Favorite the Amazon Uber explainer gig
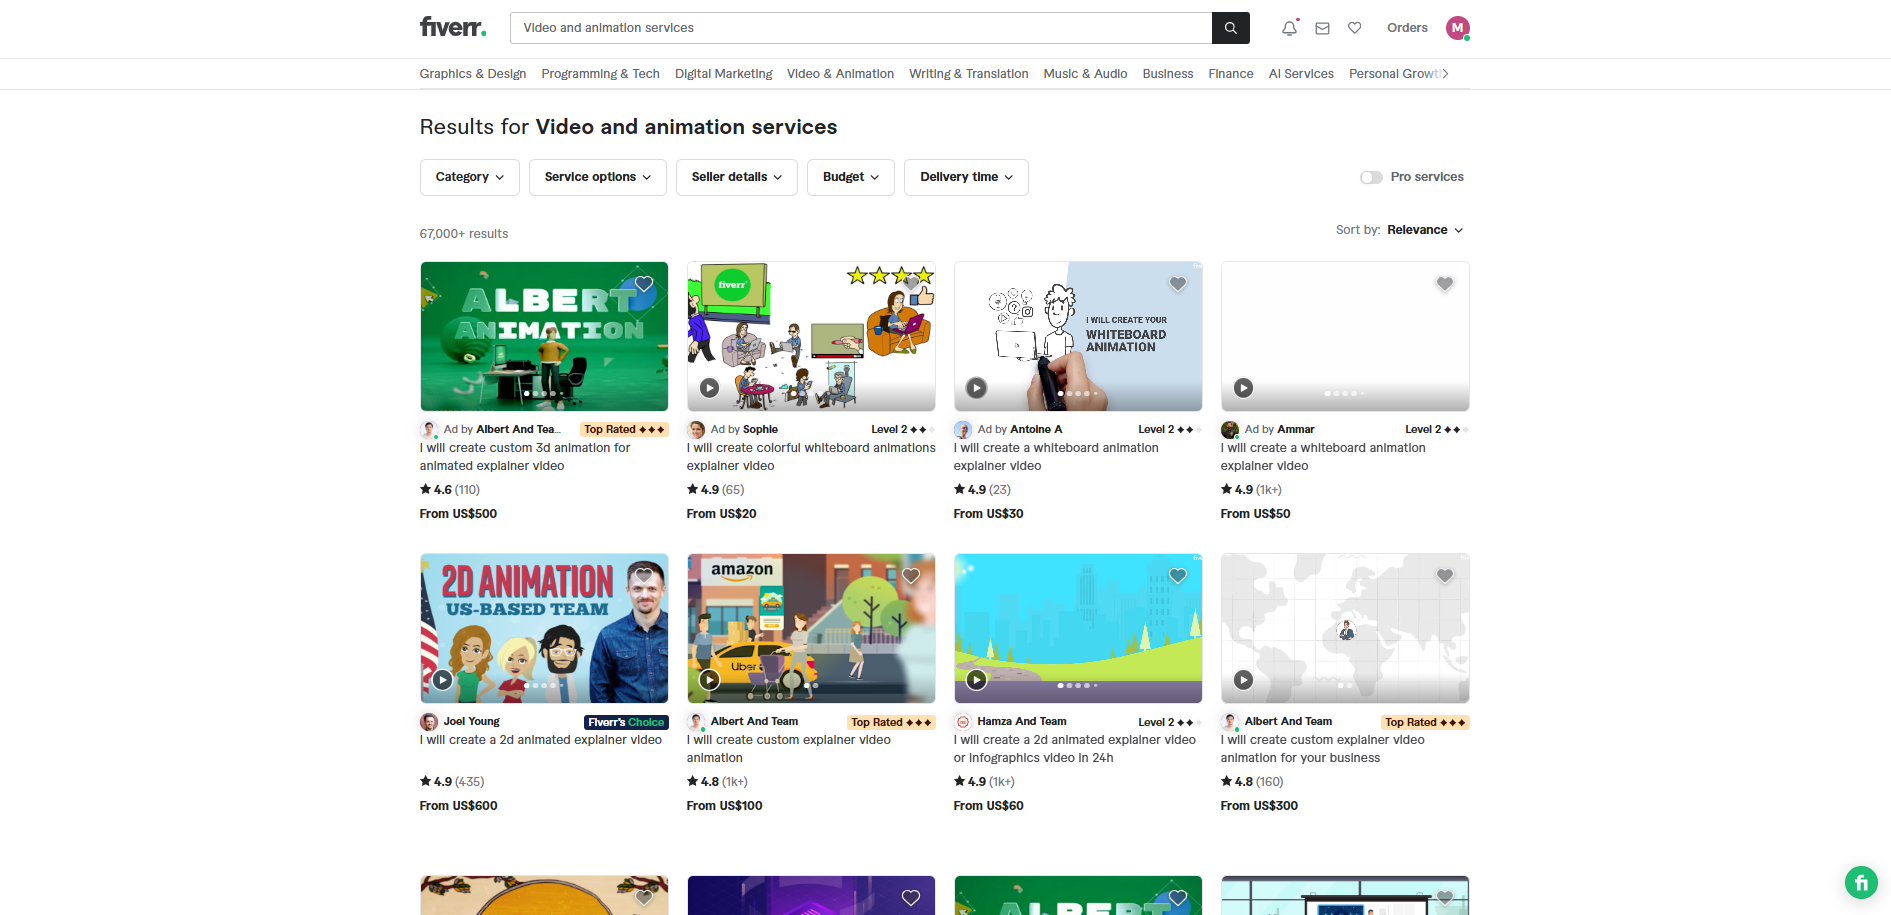Viewport: 1891px width, 915px height. (x=911, y=576)
